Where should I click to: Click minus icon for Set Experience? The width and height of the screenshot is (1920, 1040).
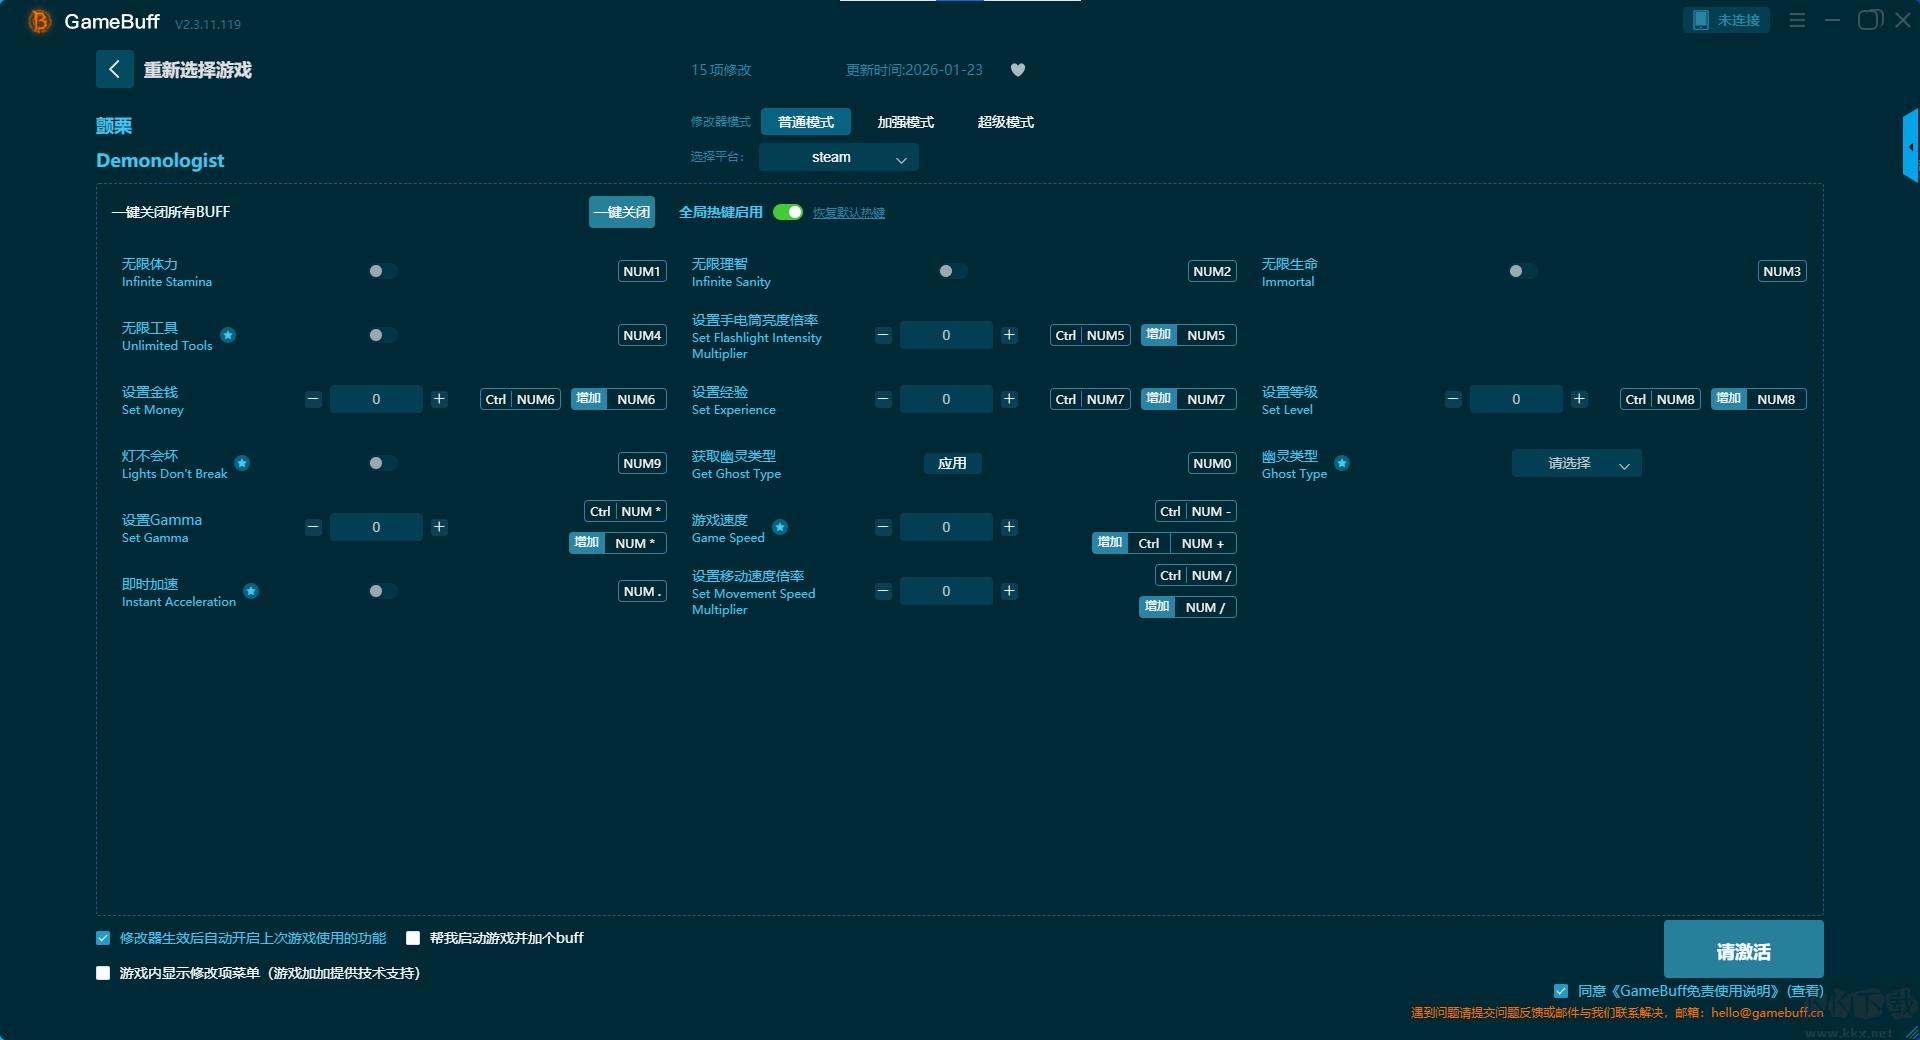pos(883,399)
